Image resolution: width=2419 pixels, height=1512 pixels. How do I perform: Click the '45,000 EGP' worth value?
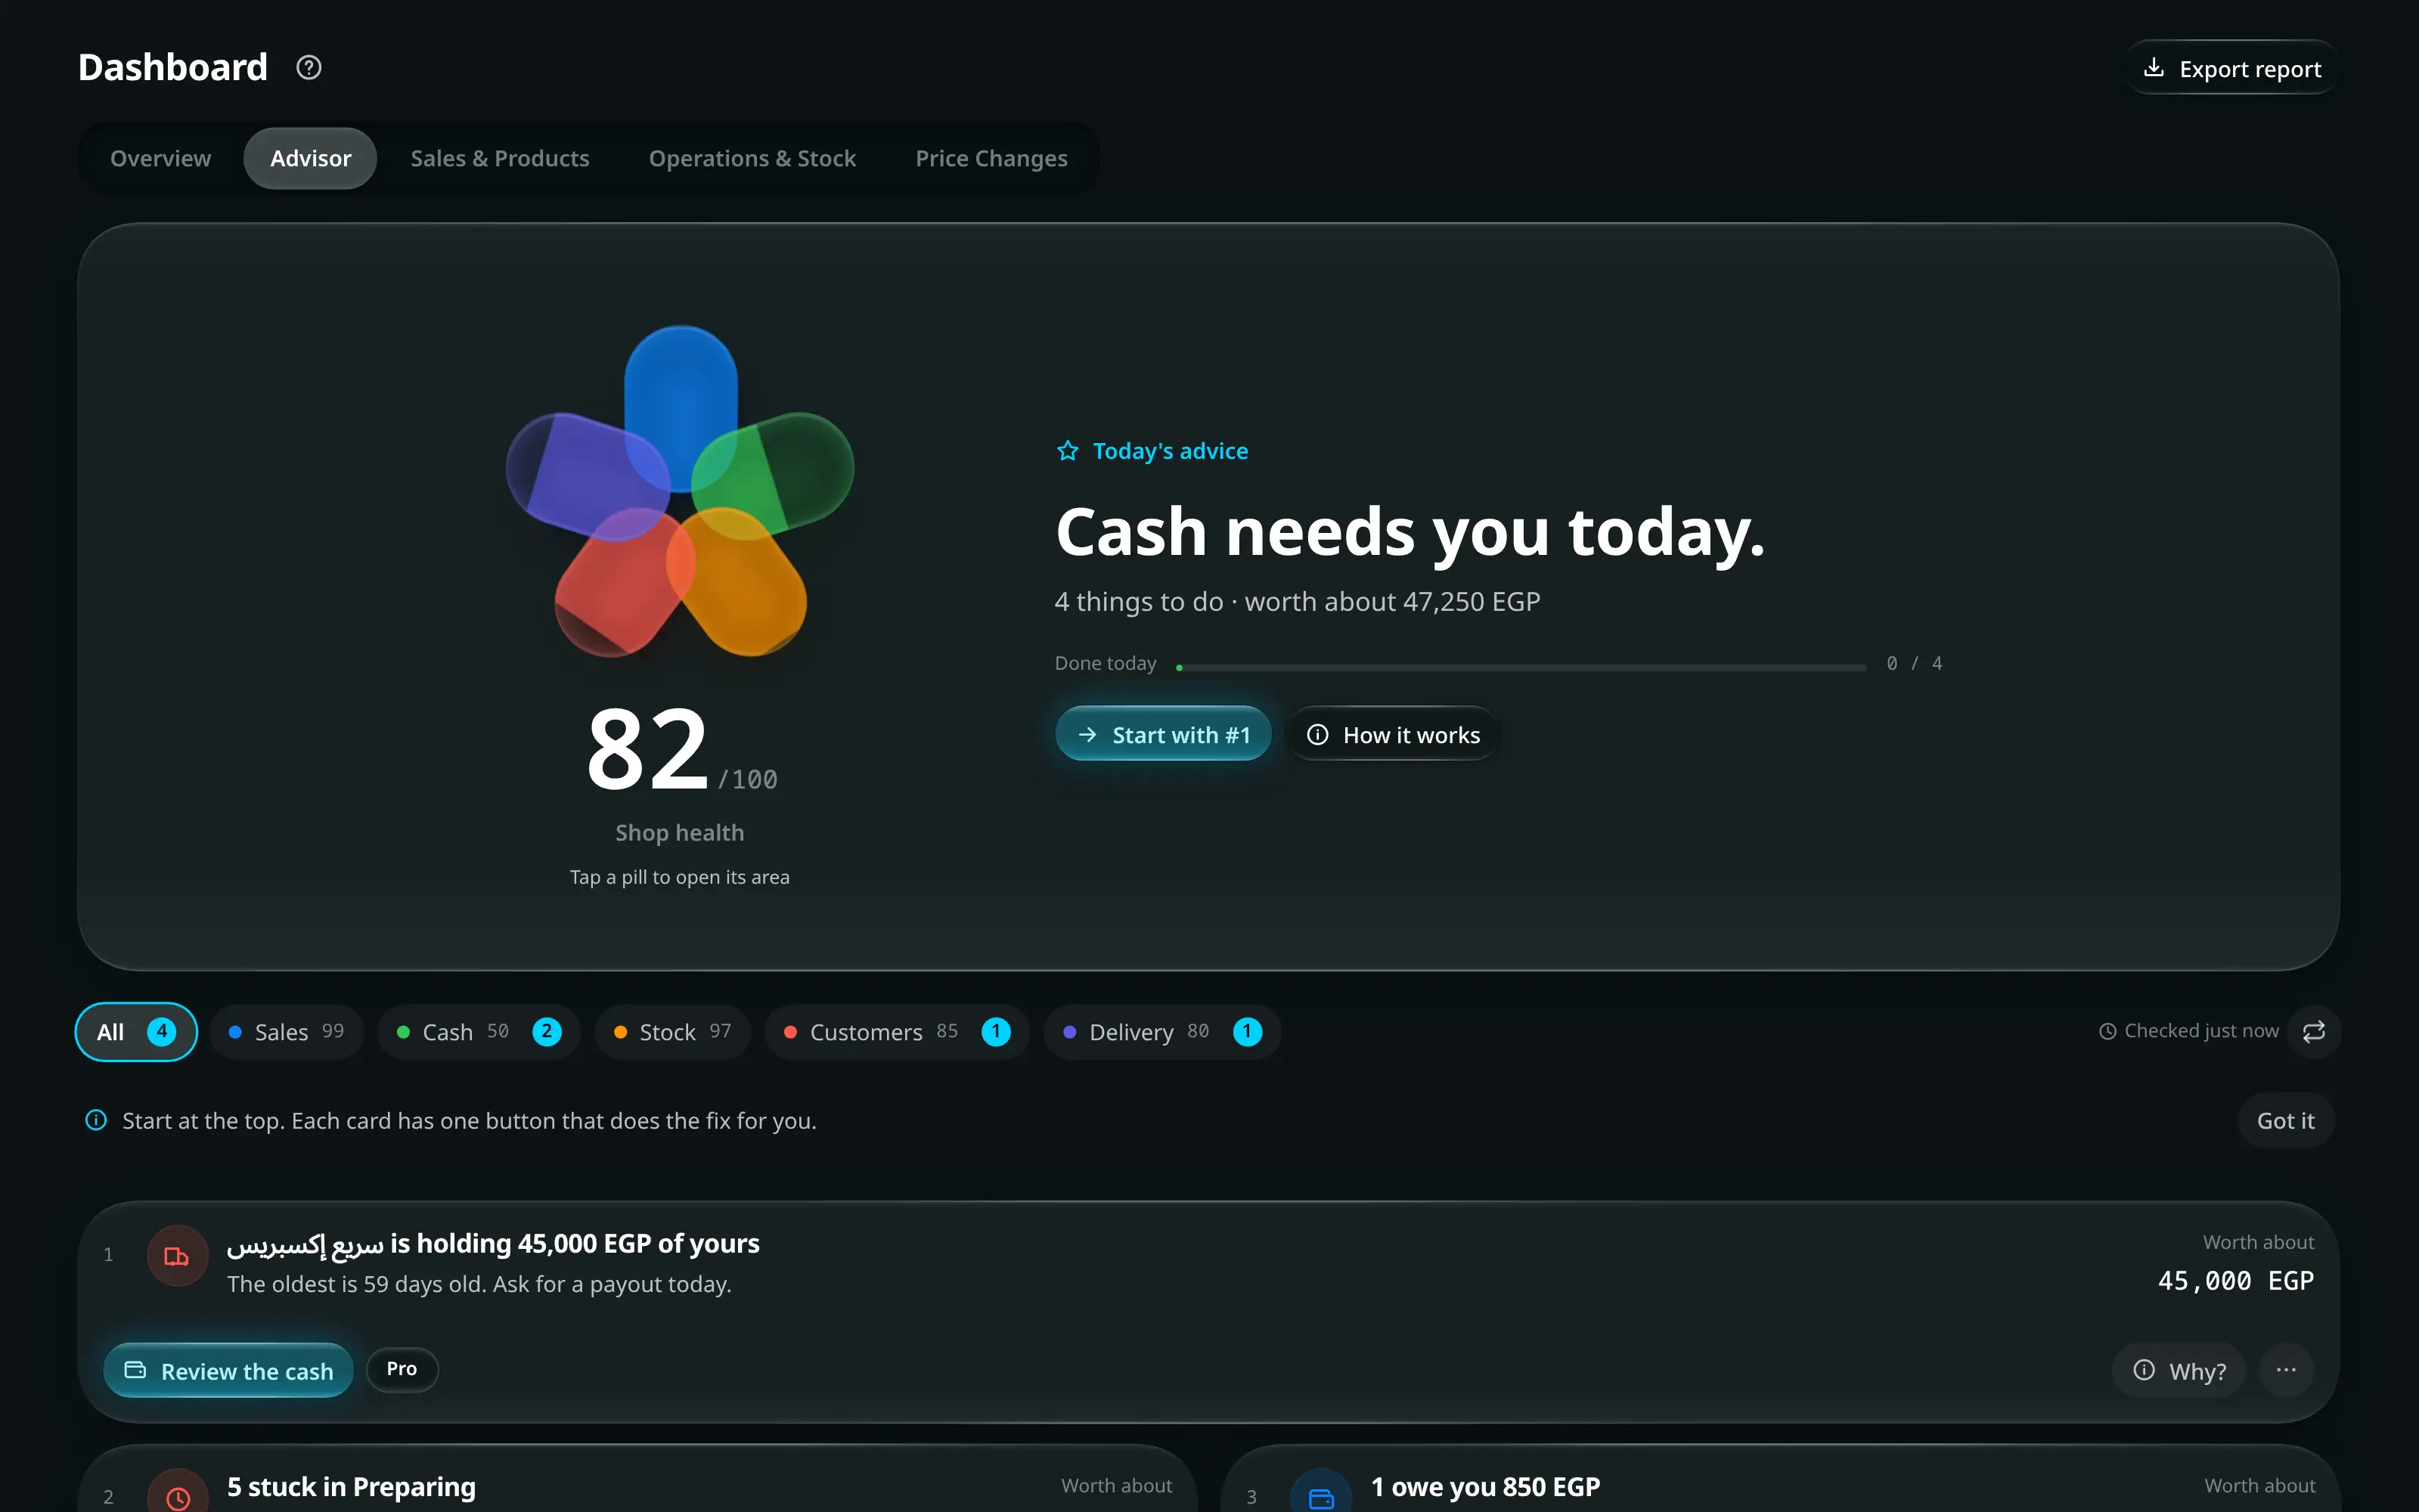click(2236, 1281)
